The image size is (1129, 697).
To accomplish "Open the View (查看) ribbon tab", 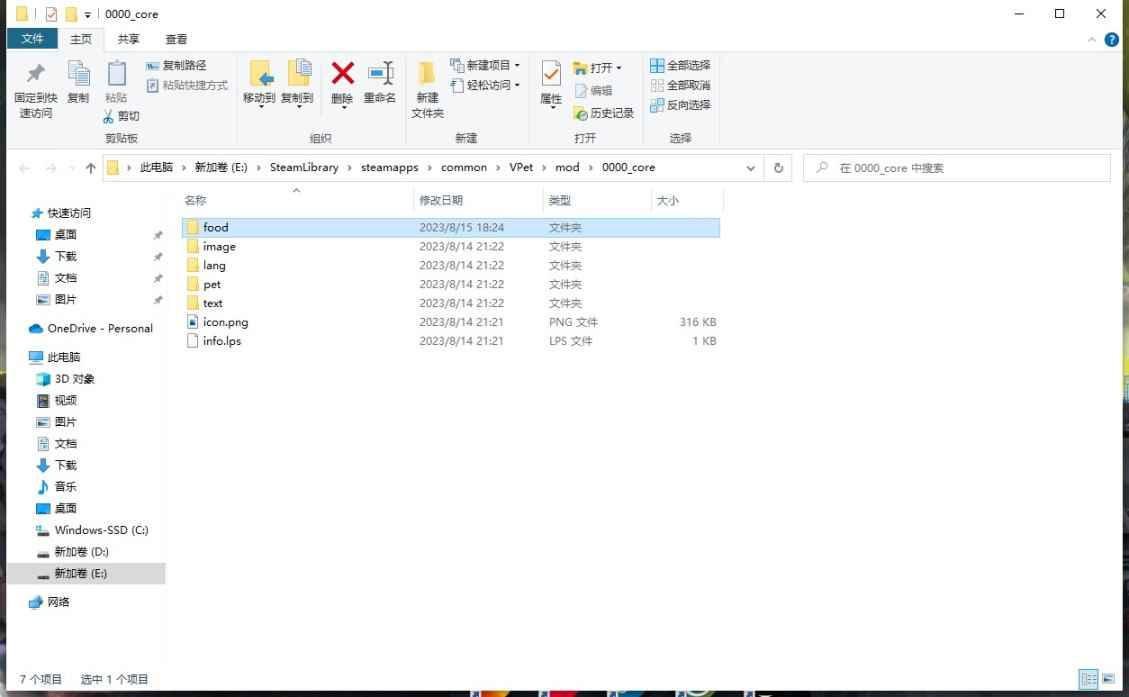I will [176, 39].
